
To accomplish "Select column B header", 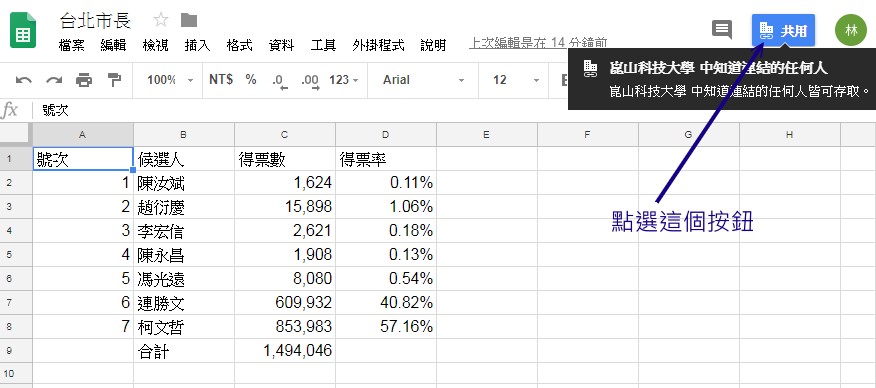I will pos(184,135).
